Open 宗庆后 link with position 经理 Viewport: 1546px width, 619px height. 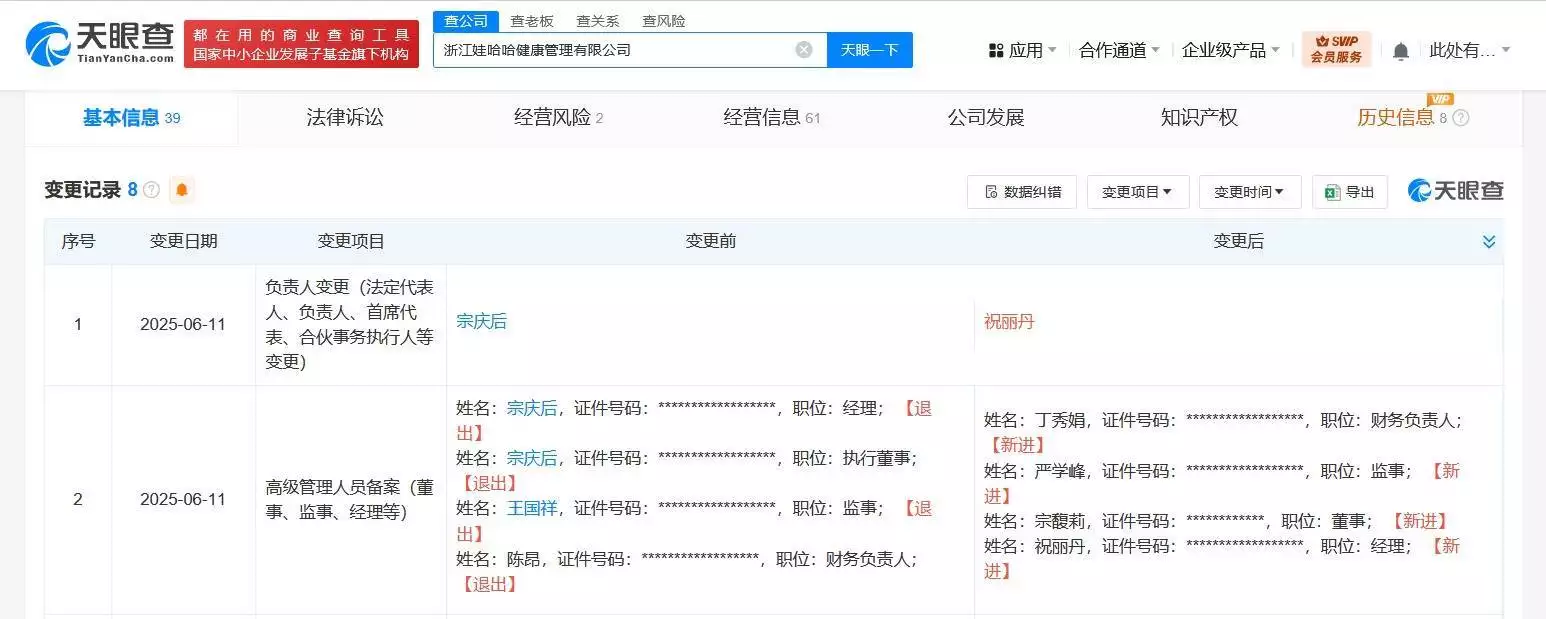pyautogui.click(x=532, y=408)
